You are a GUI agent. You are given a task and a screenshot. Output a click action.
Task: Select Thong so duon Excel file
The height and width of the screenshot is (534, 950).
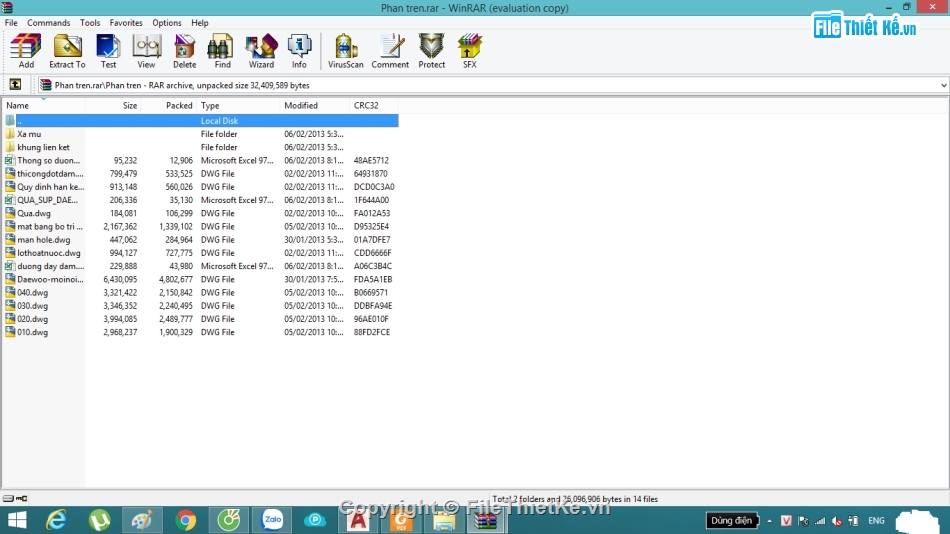click(x=201, y=161)
